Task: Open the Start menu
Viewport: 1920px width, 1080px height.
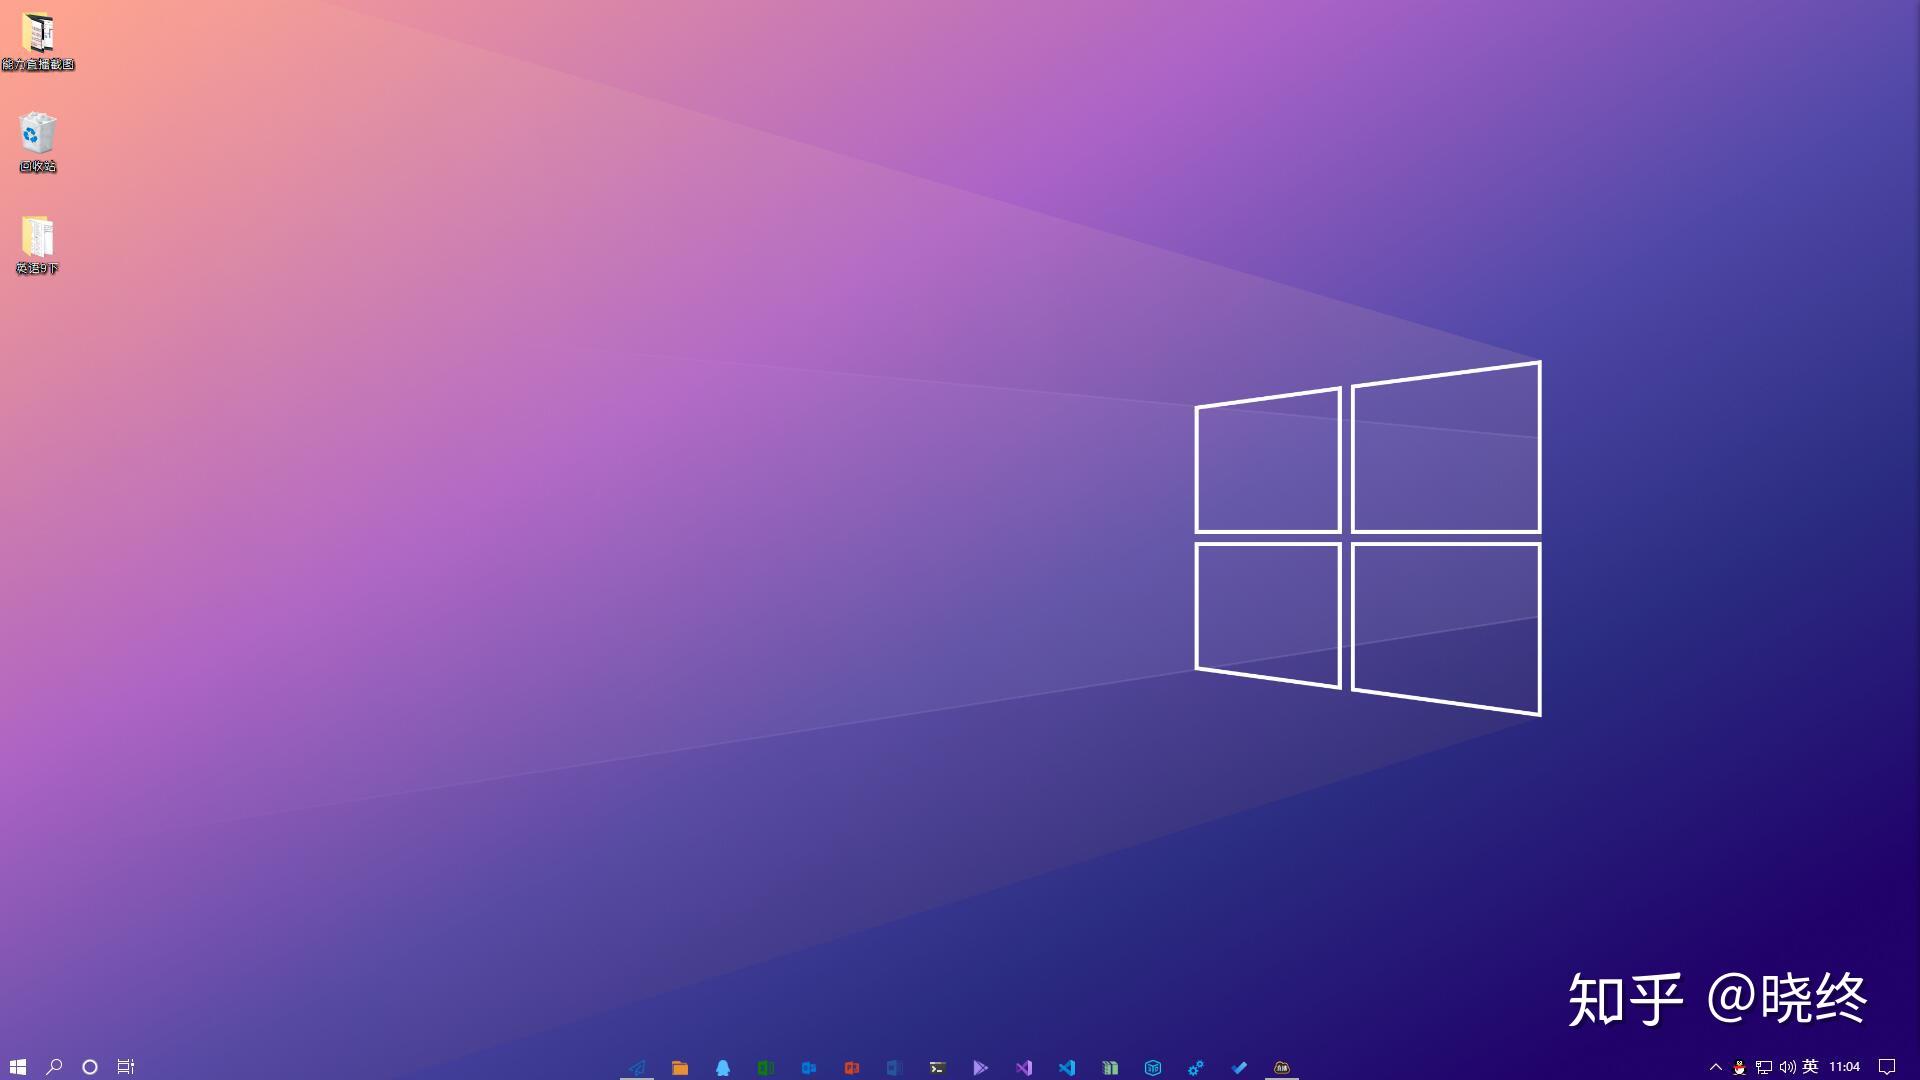Action: pos(20,1066)
